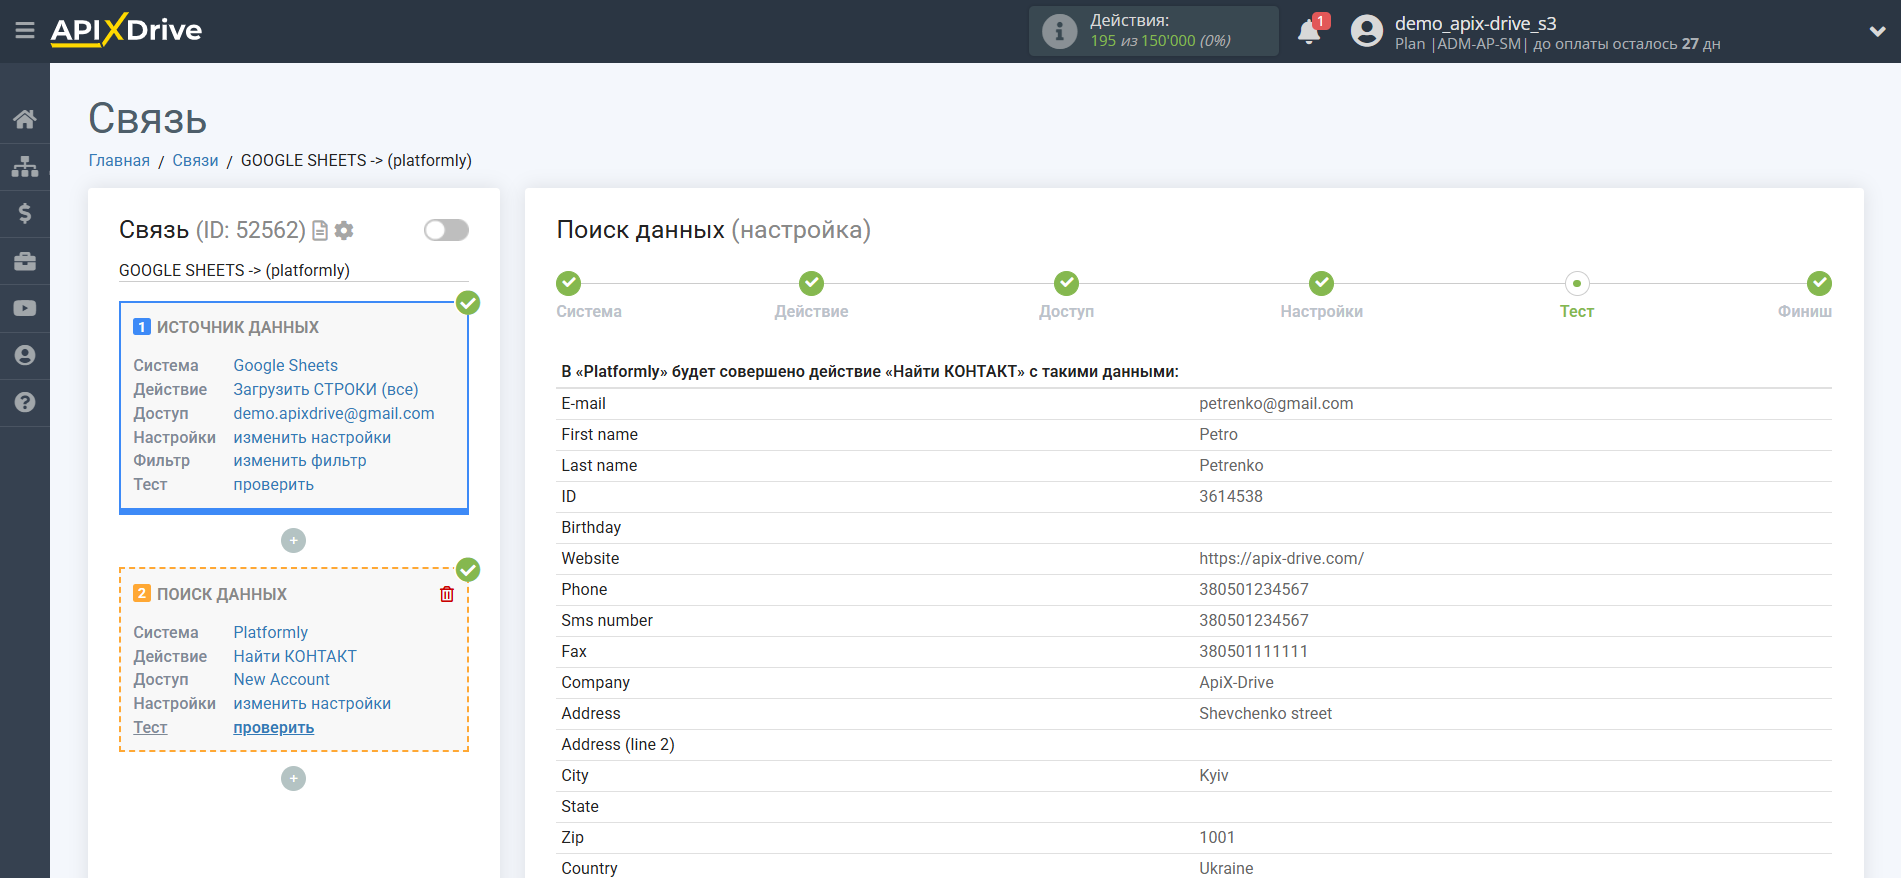Select the ID value 3614538

[x=1231, y=497]
